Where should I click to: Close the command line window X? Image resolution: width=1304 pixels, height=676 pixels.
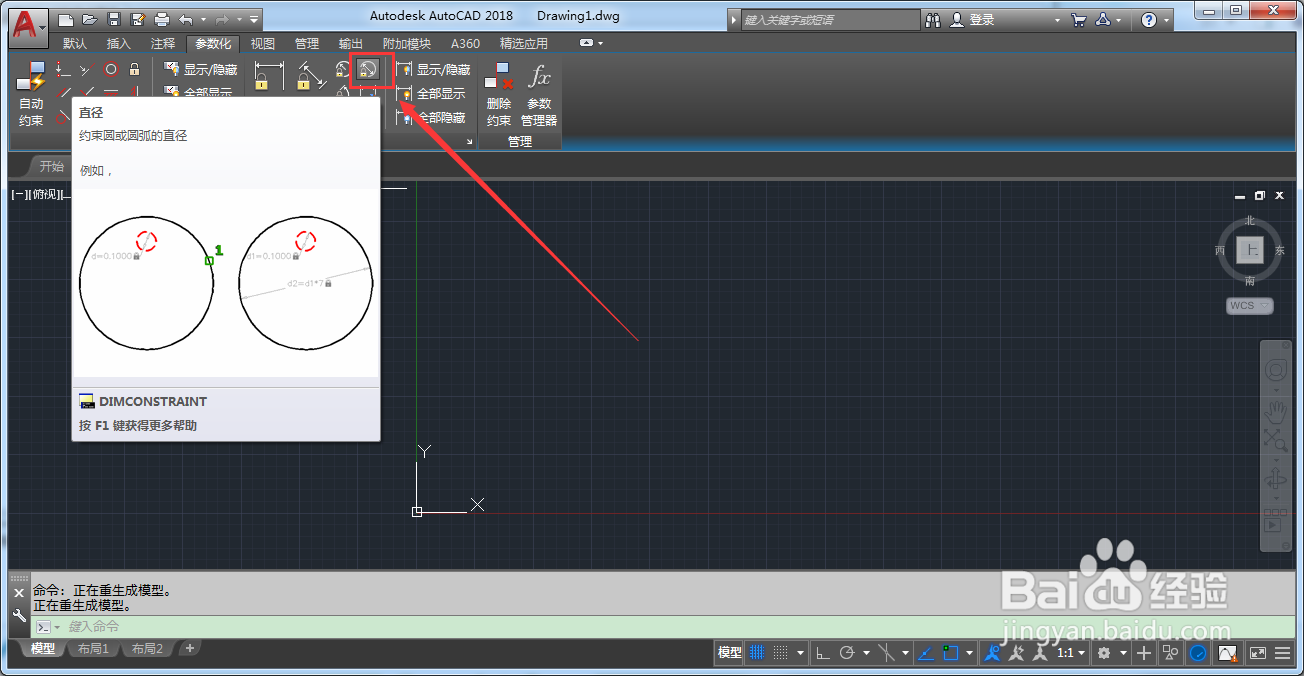(19, 593)
